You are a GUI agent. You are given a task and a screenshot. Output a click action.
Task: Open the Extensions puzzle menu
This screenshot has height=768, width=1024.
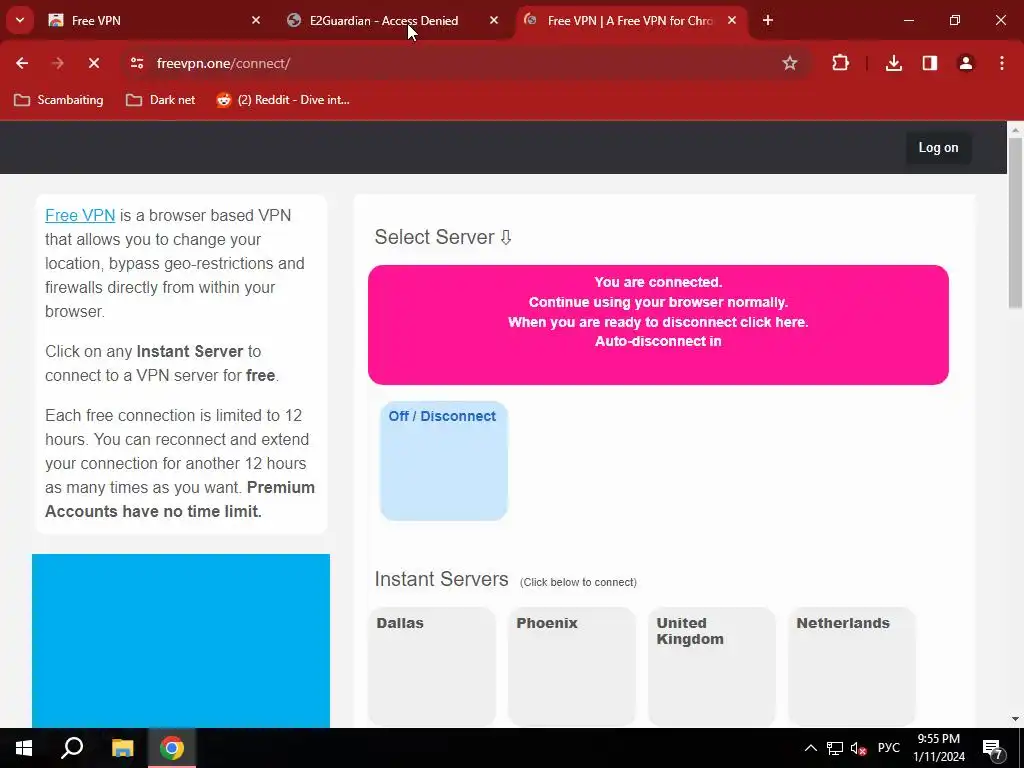840,63
